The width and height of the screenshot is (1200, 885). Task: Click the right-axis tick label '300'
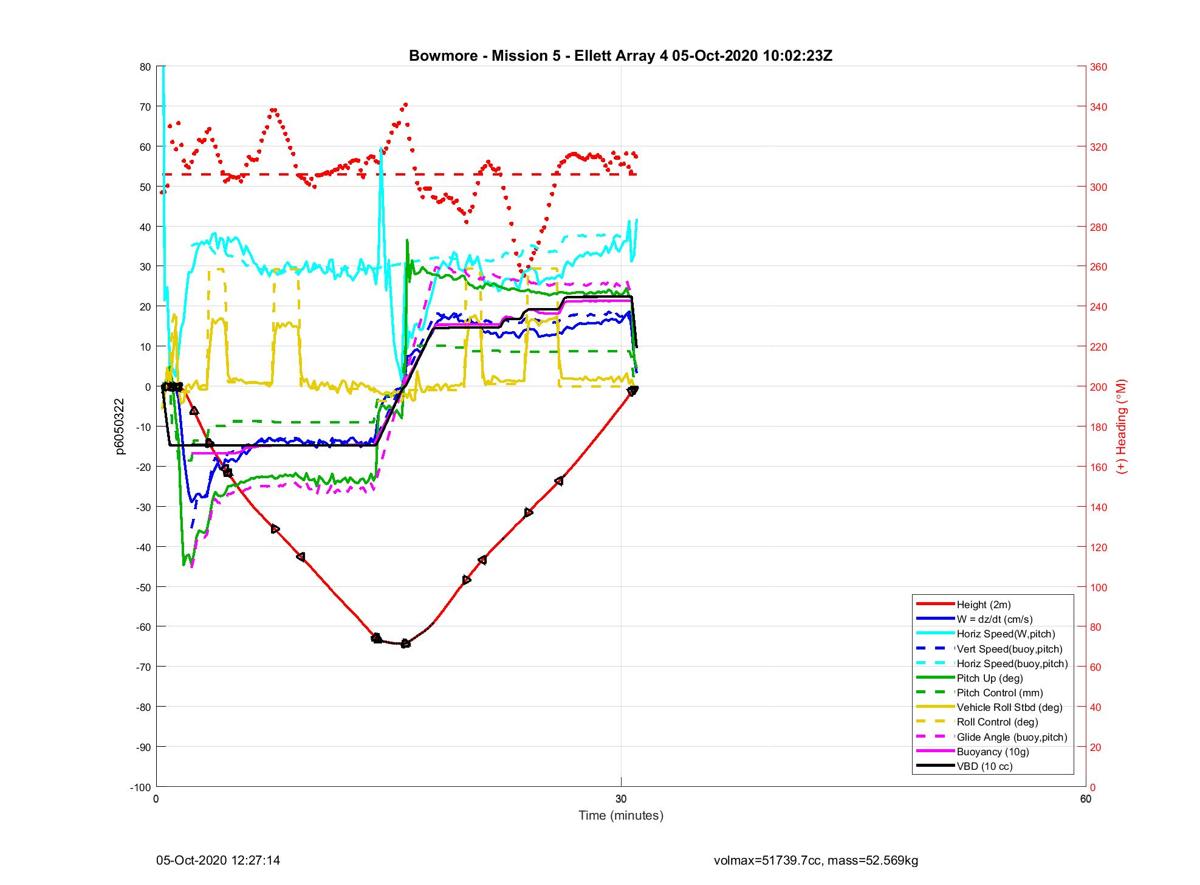pos(1099,187)
